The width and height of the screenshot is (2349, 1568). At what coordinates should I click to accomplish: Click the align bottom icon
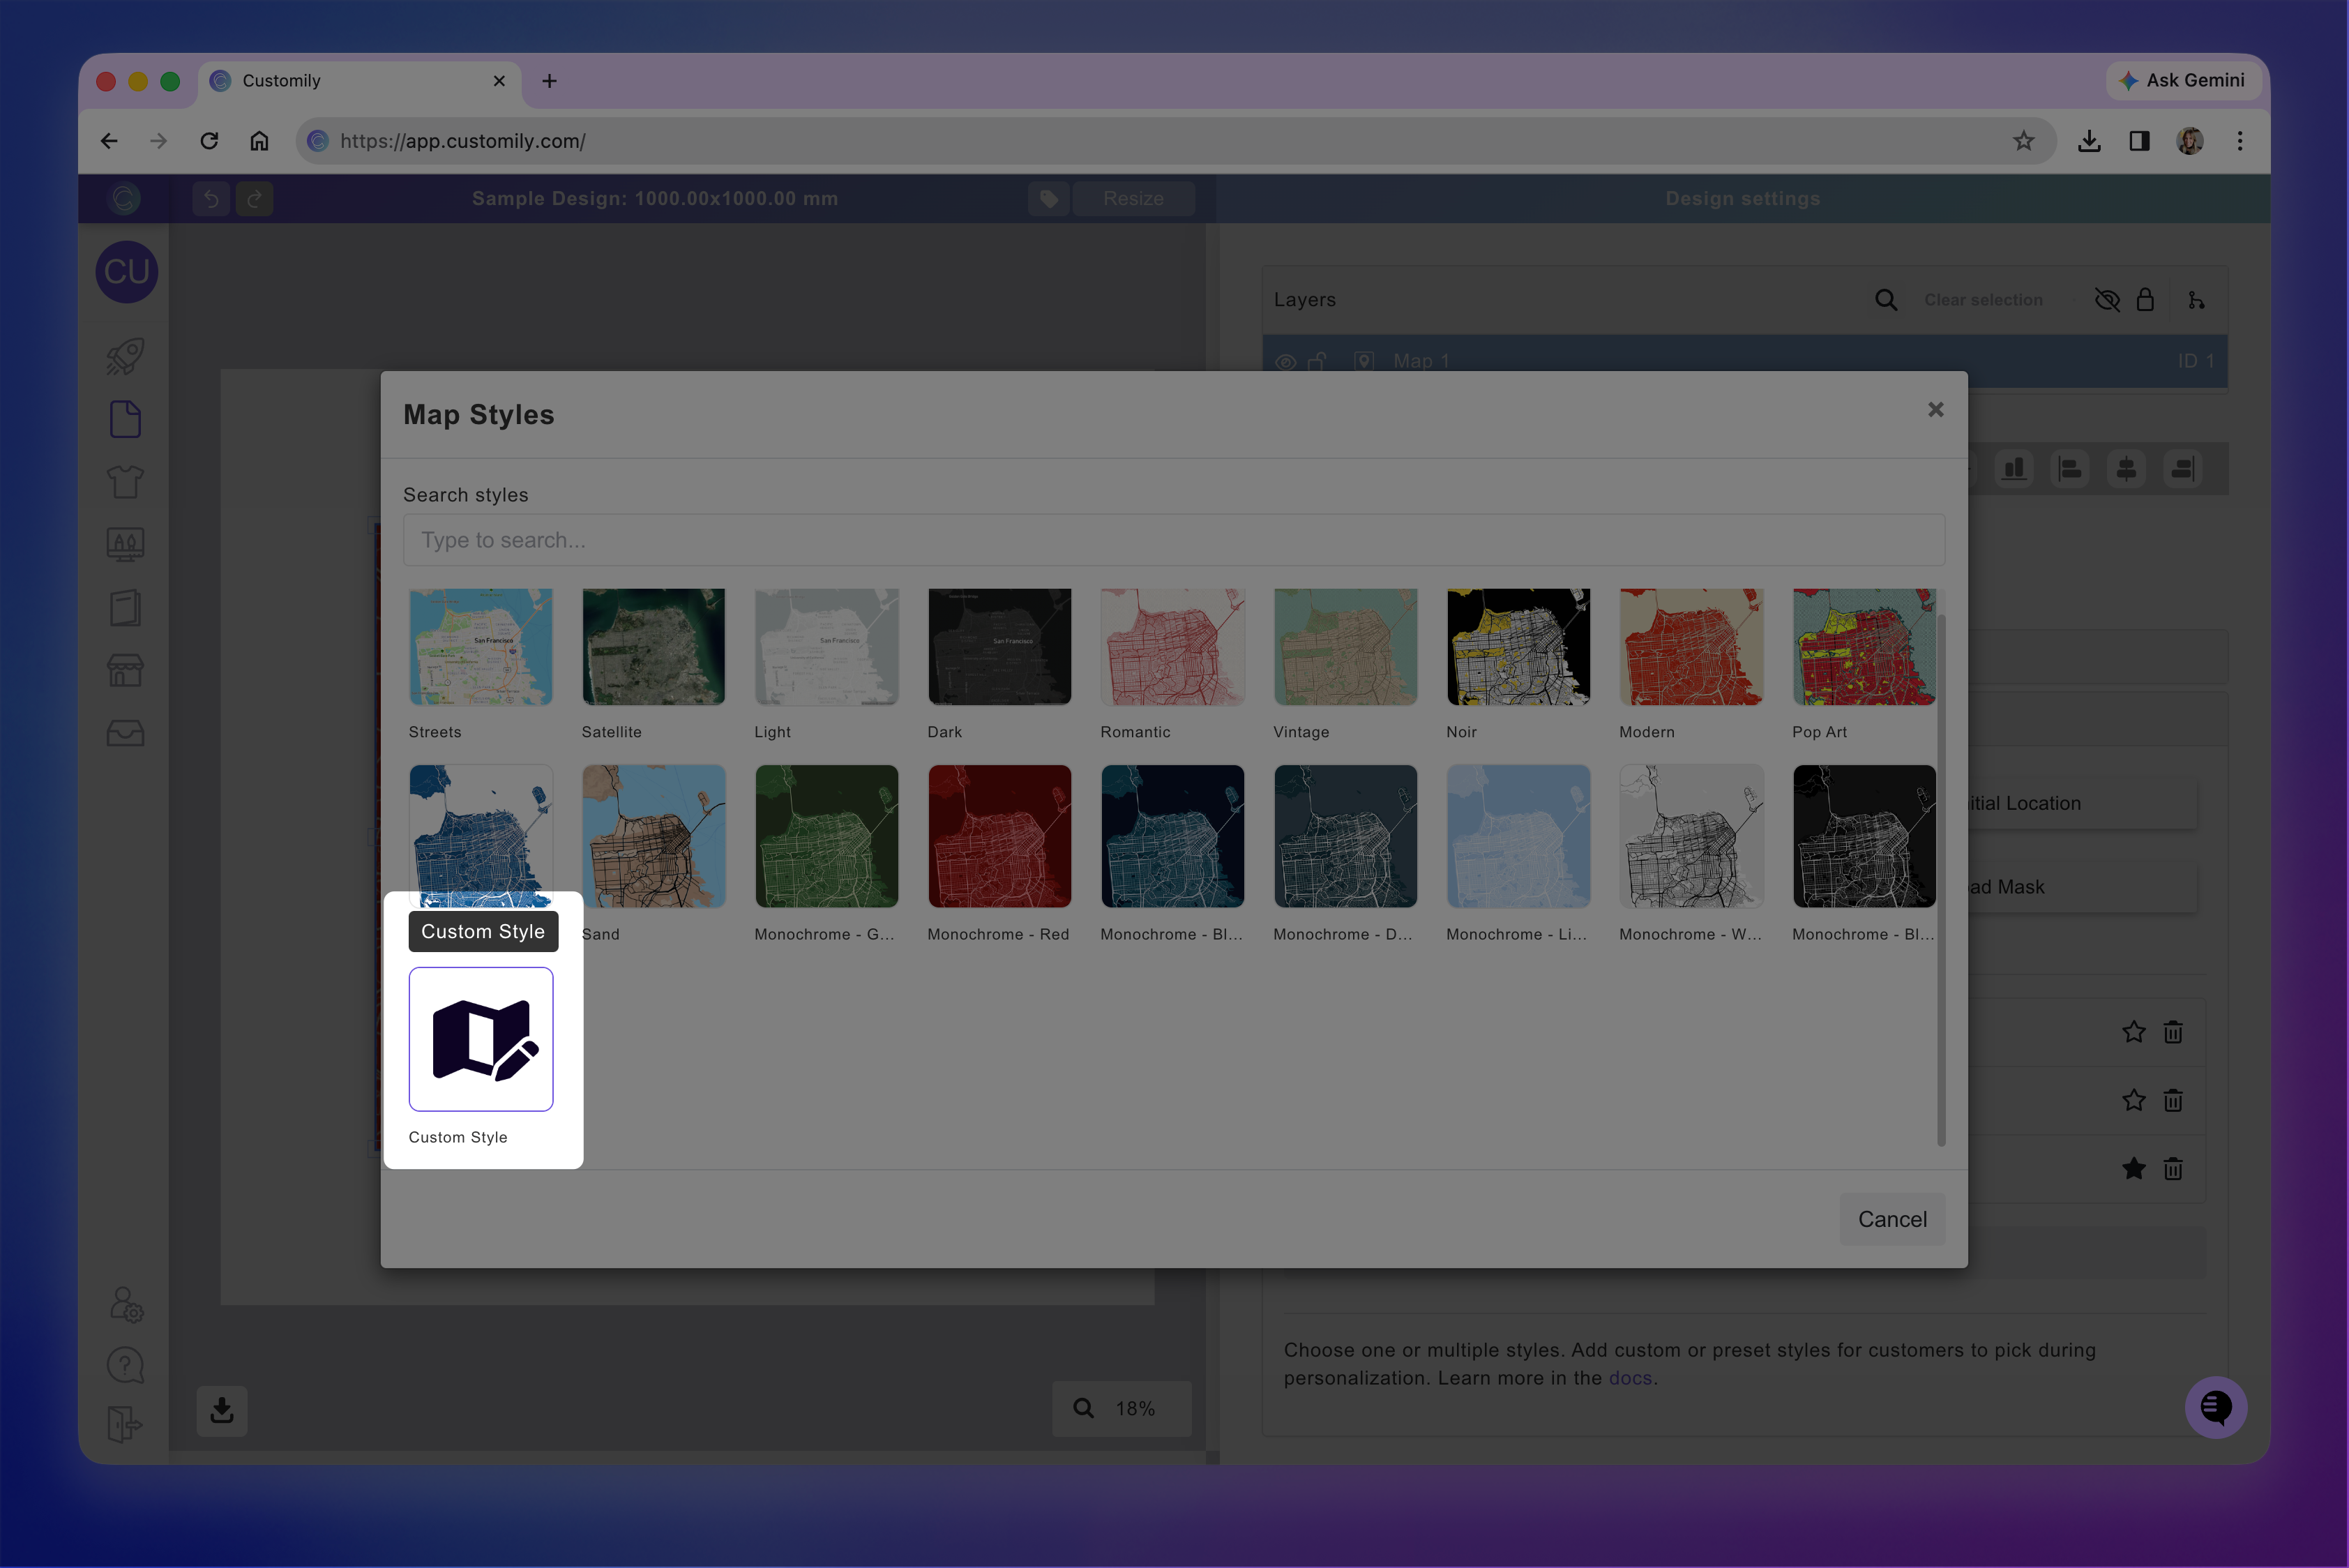2014,468
